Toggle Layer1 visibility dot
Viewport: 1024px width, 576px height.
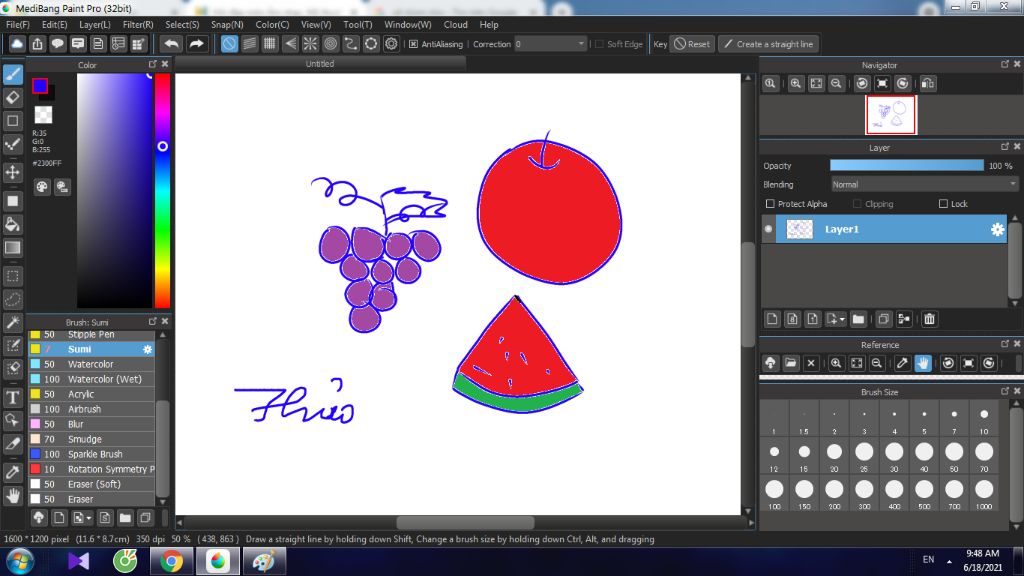768,229
